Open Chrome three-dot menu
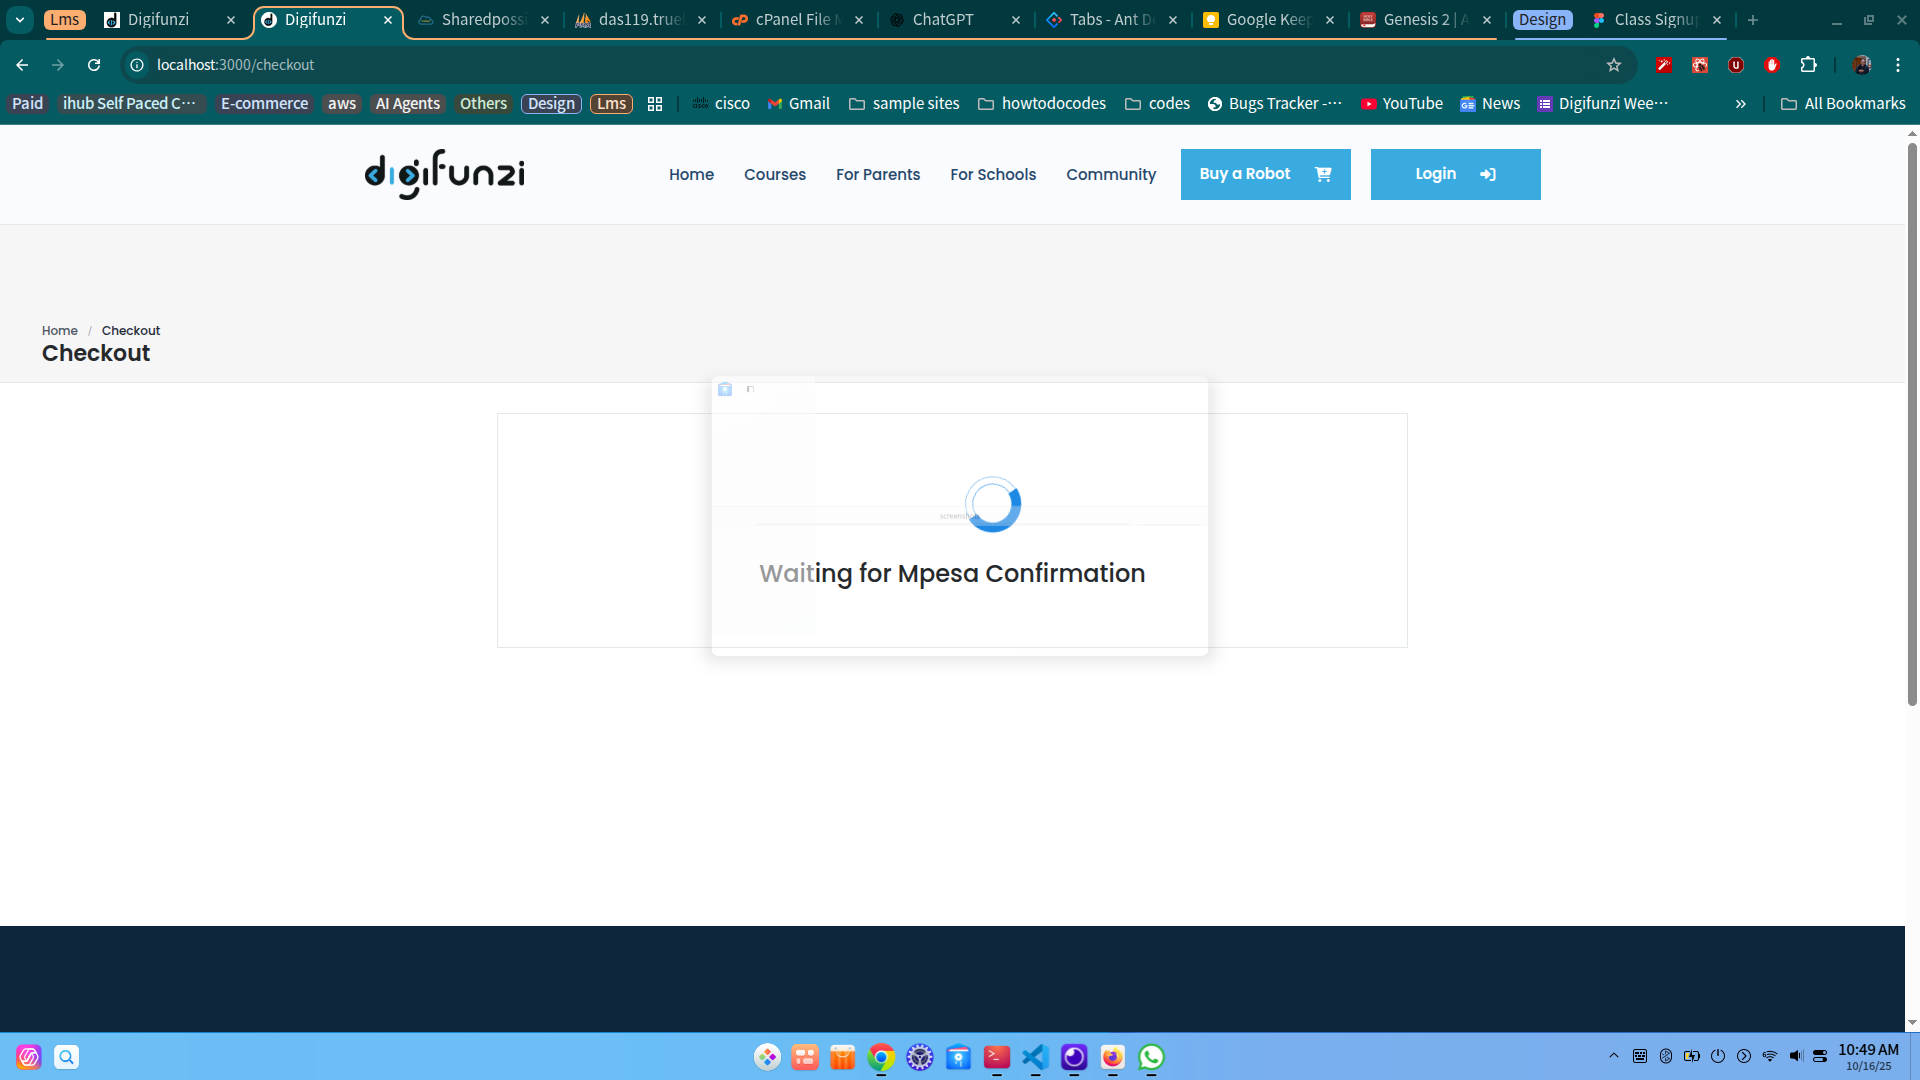 (x=1898, y=65)
